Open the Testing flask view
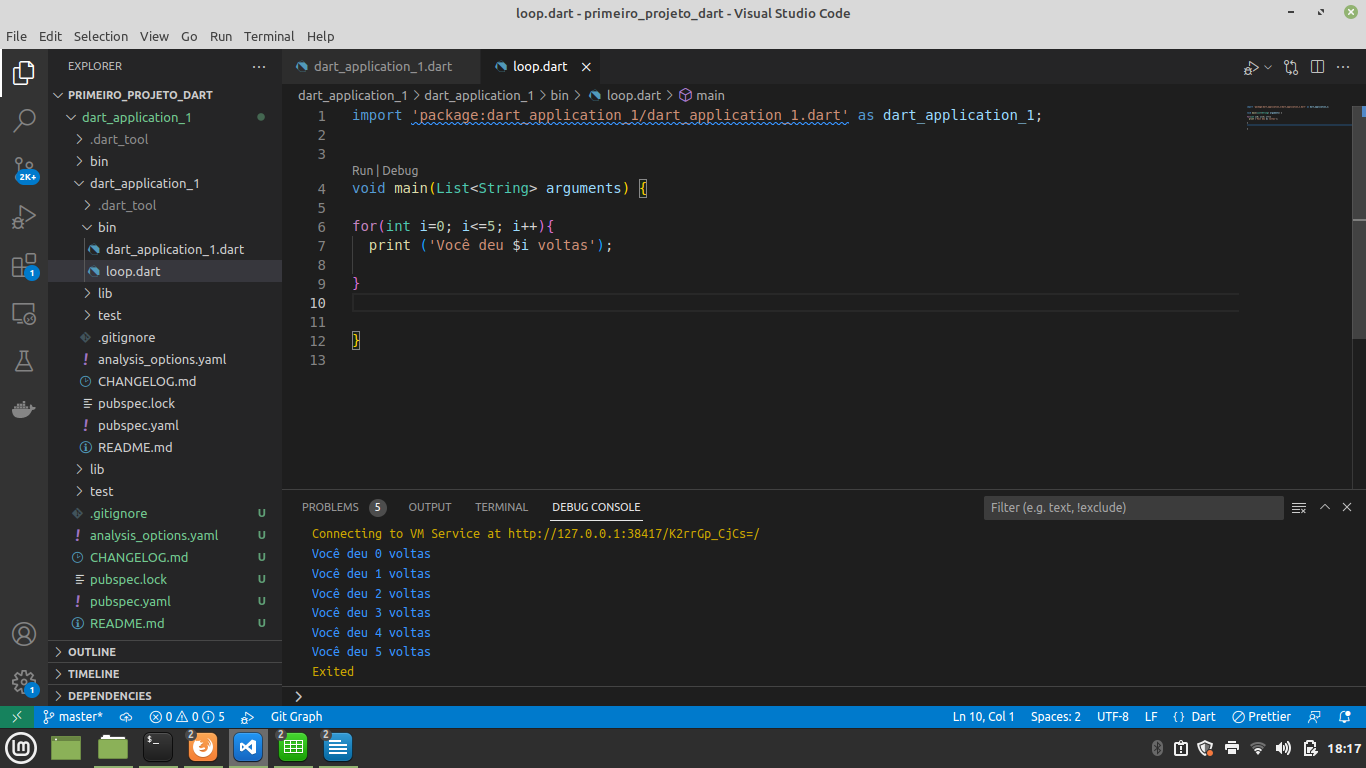Viewport: 1366px width, 768px height. pyautogui.click(x=24, y=361)
